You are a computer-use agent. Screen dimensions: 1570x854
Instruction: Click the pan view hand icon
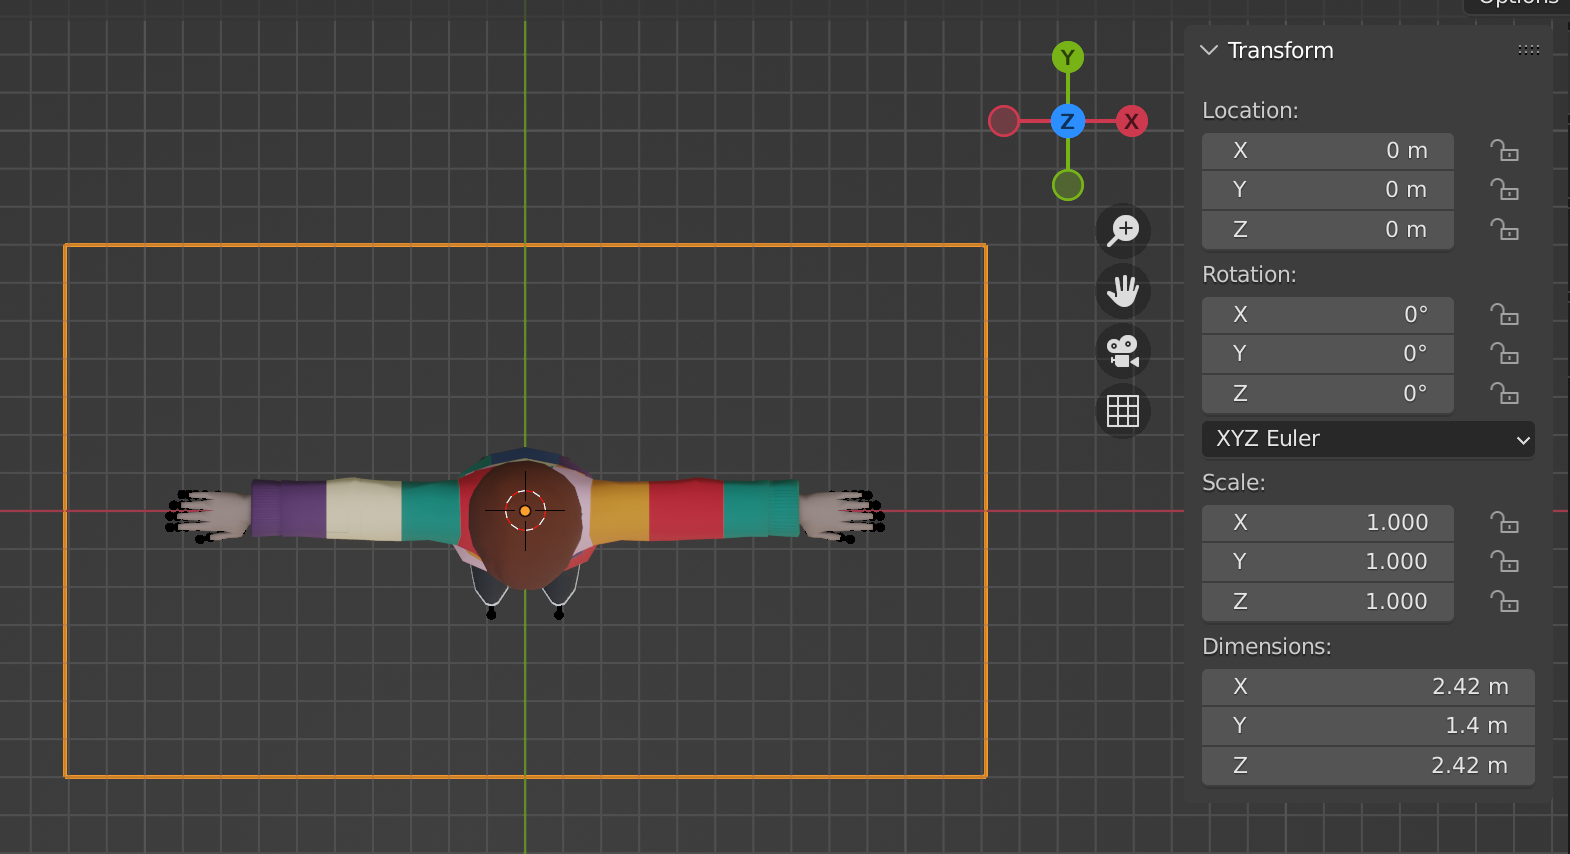[x=1123, y=291]
